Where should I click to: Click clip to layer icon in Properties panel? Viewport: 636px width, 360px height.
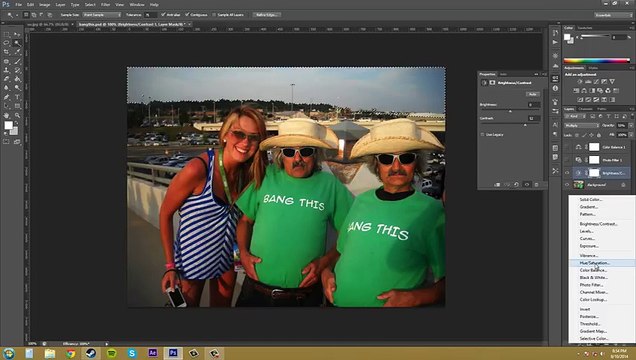497,185
